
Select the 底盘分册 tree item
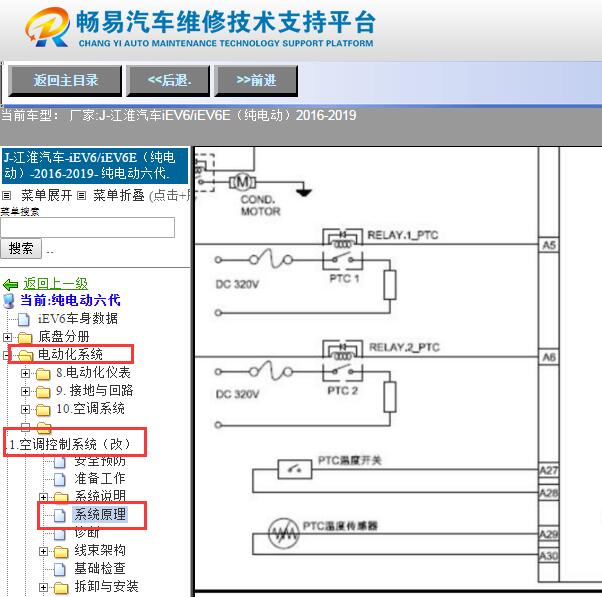click(63, 337)
